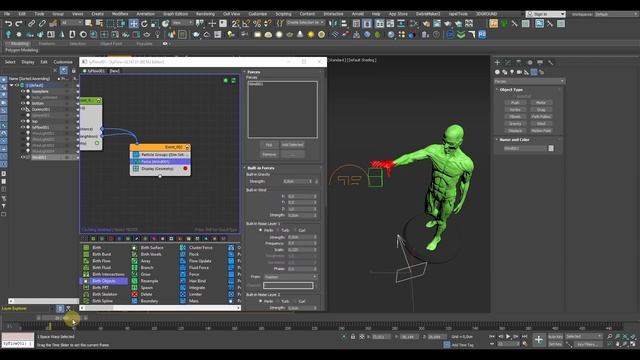Click the Birth Objects operator icon
This screenshot has height=360, width=640.
[x=86, y=281]
